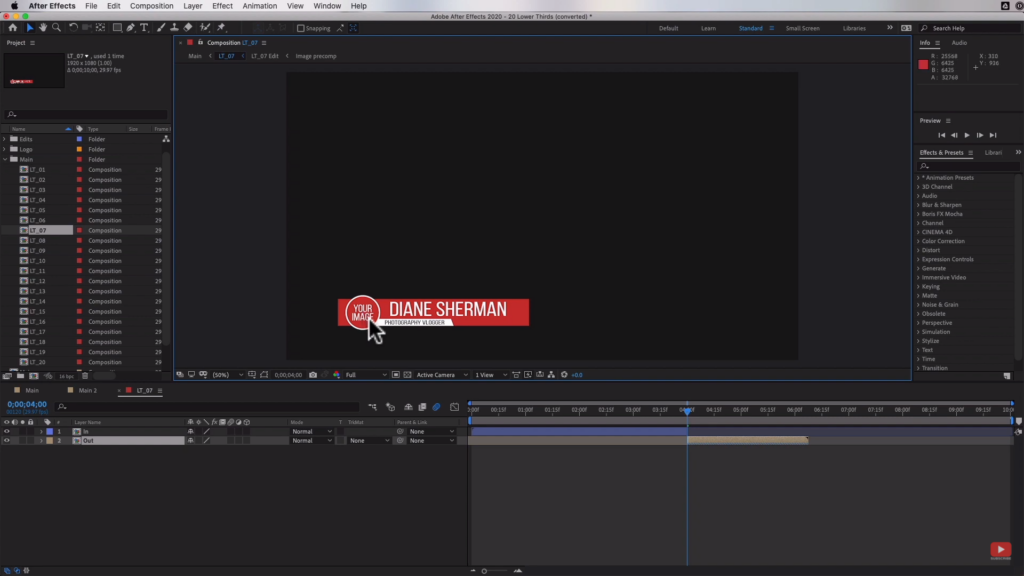This screenshot has height=576, width=1024.
Task: Click the Home icon in toolbar
Action: pos(12,27)
